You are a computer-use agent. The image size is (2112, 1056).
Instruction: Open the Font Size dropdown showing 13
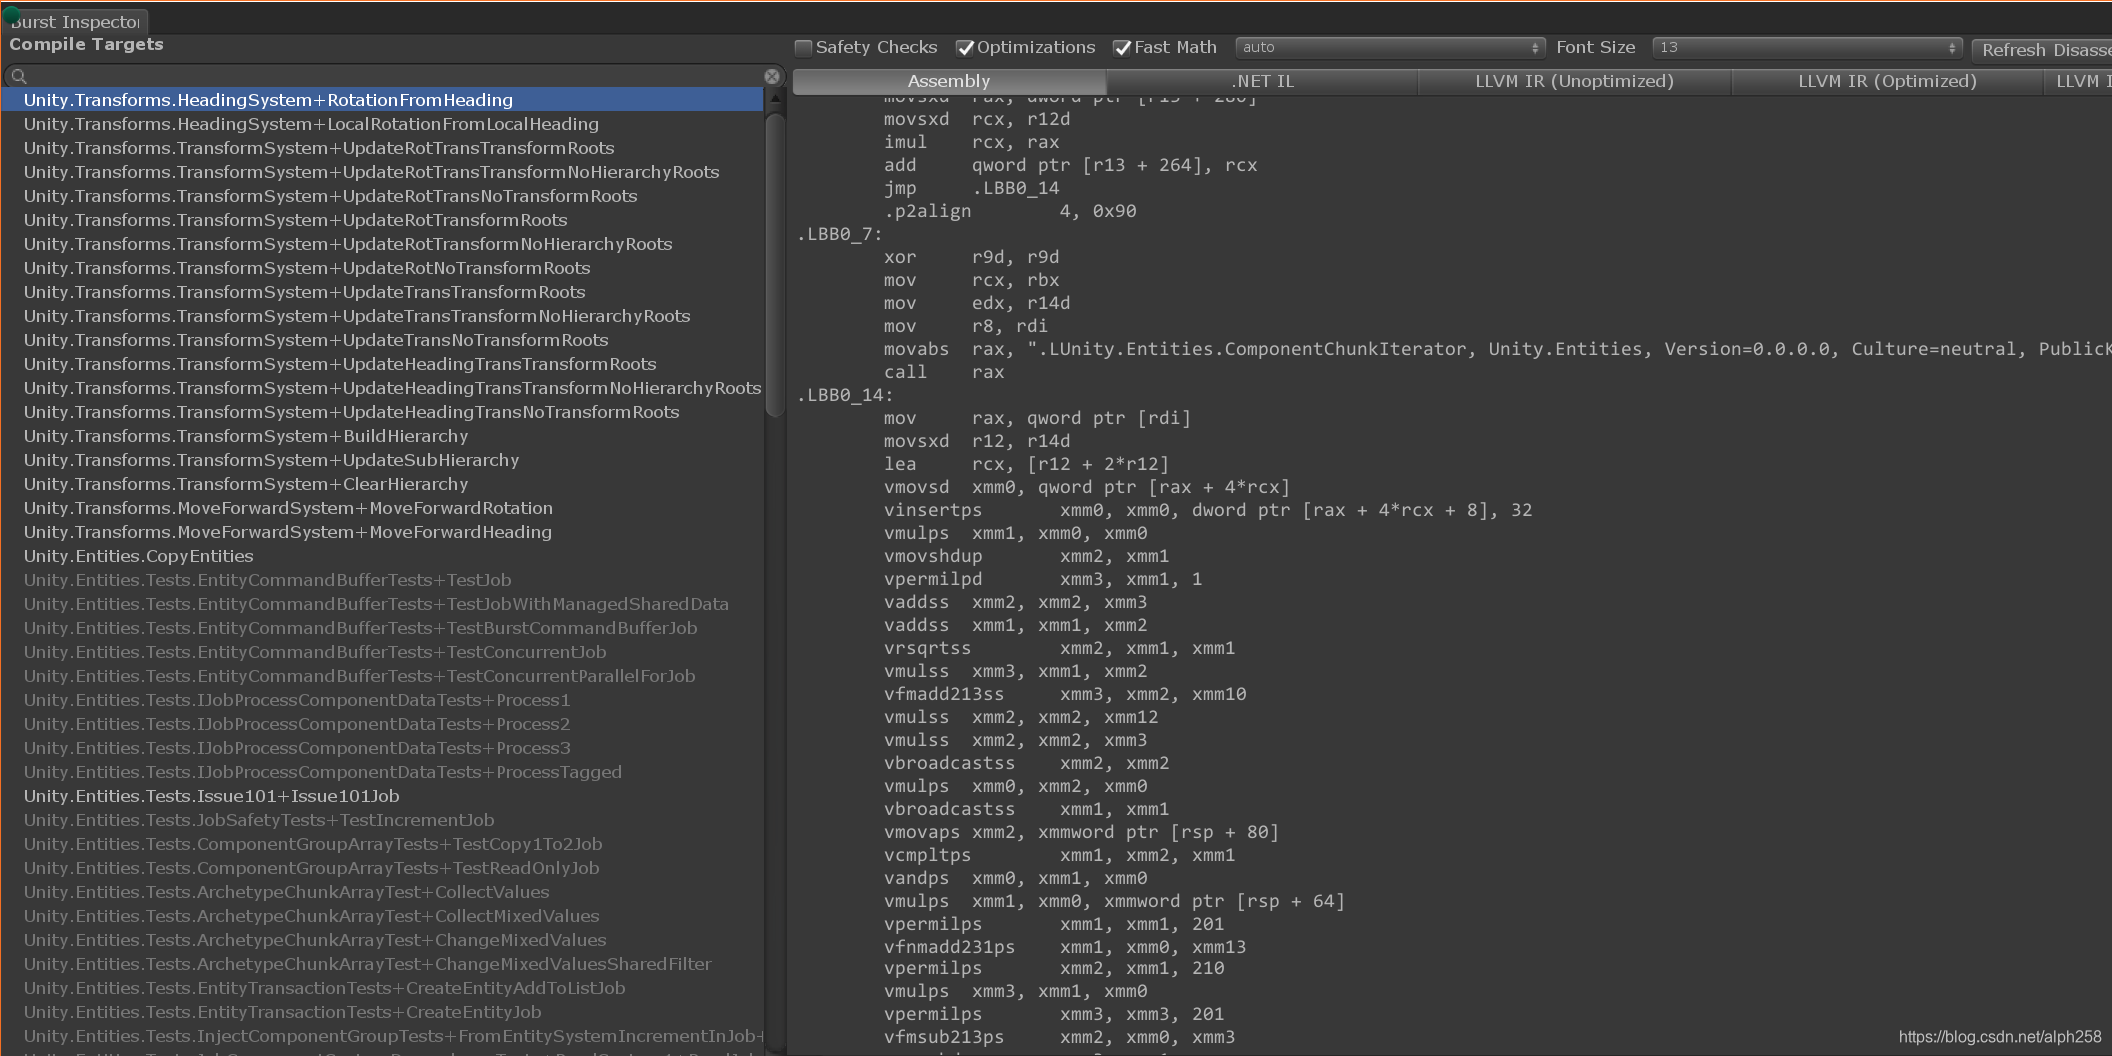click(1807, 48)
